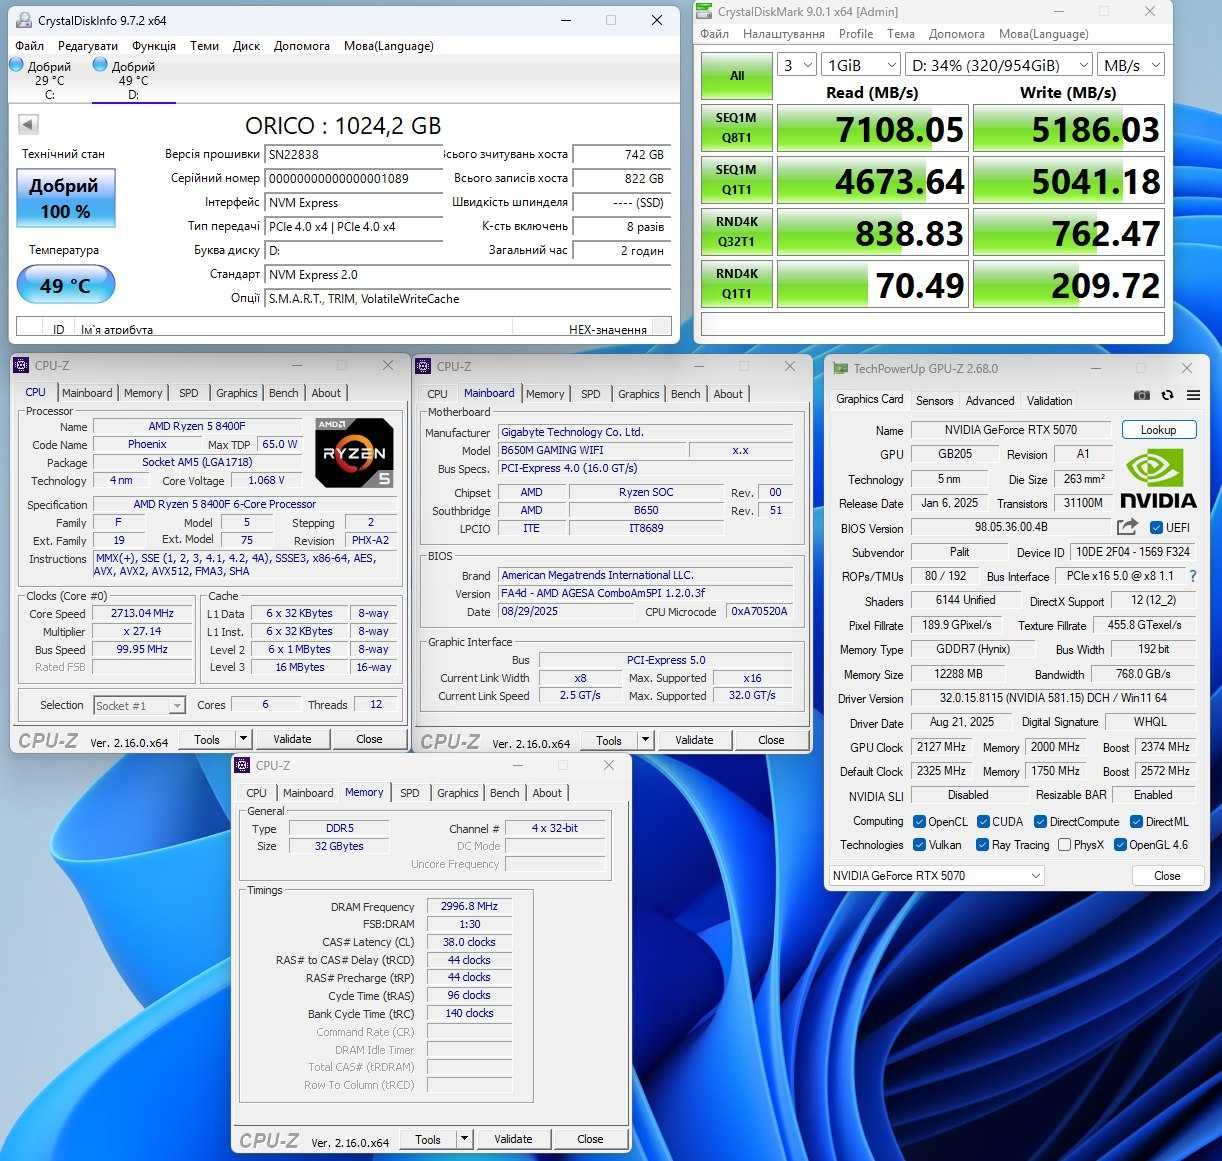Click Validate in CPU-Z memory timings window

click(x=513, y=1139)
